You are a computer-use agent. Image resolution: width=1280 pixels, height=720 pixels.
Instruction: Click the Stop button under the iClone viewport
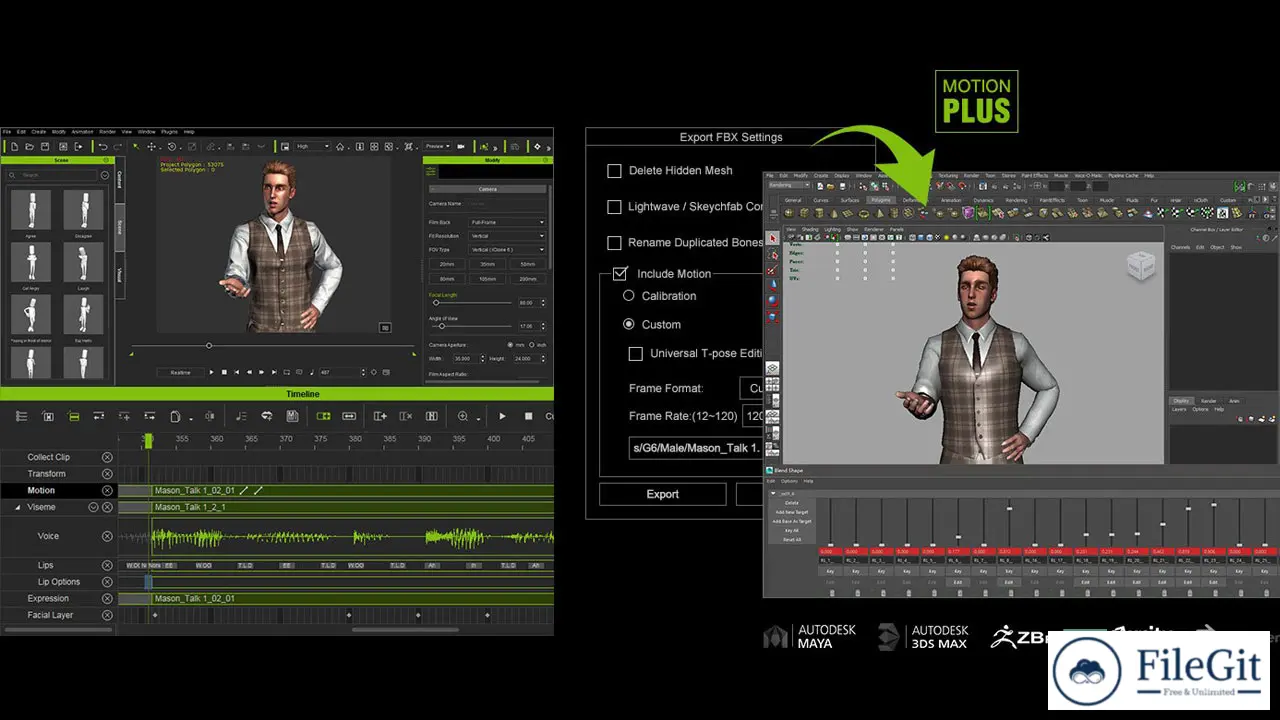click(x=224, y=372)
